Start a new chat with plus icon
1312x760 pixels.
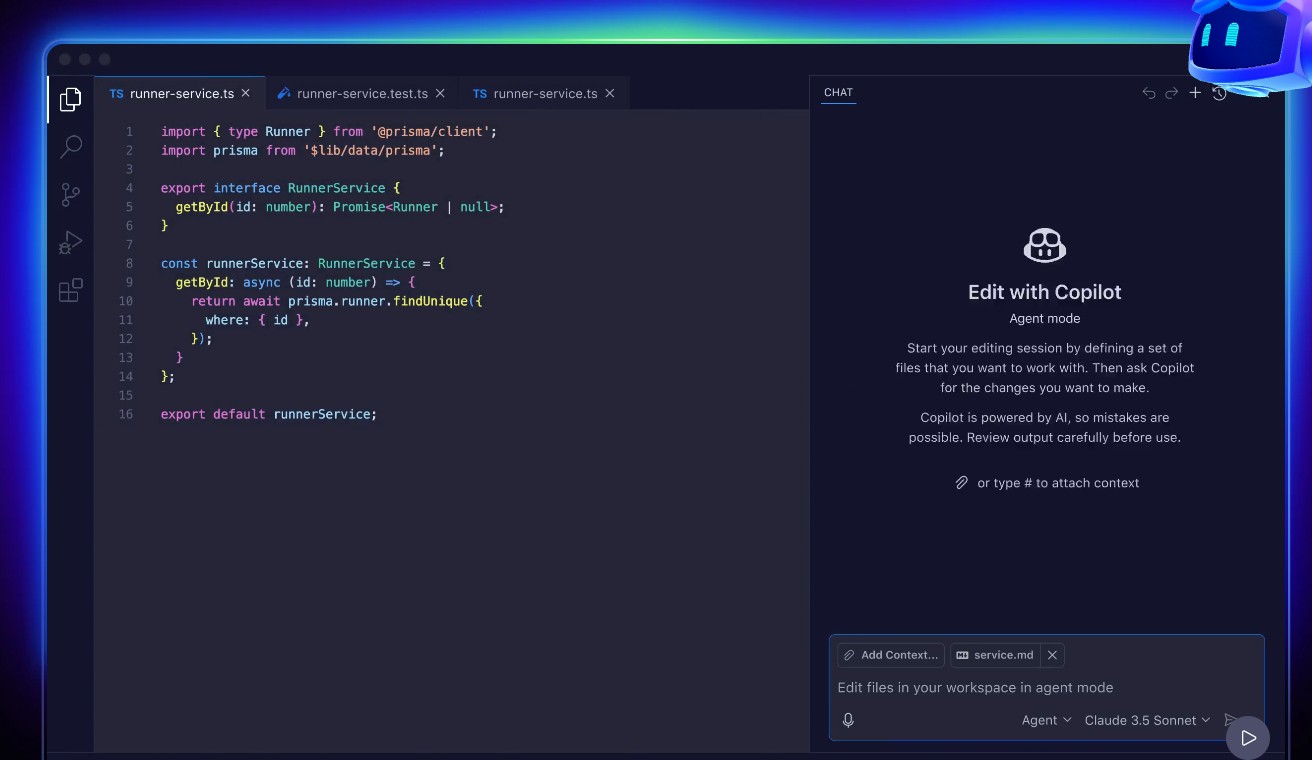(1195, 93)
